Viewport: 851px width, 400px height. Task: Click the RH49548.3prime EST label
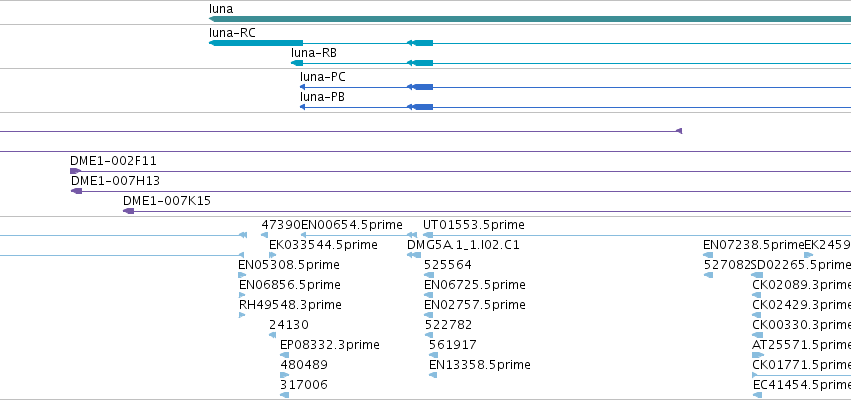coord(290,304)
